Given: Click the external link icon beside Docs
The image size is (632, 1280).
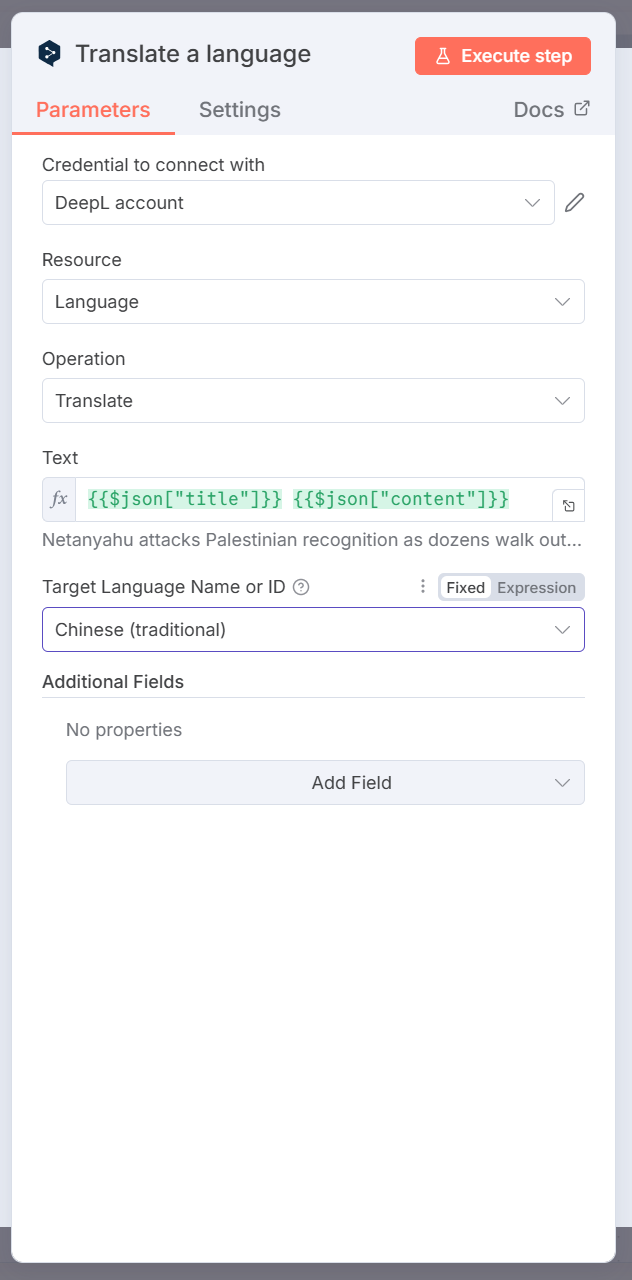Looking at the screenshot, I should coord(581,109).
